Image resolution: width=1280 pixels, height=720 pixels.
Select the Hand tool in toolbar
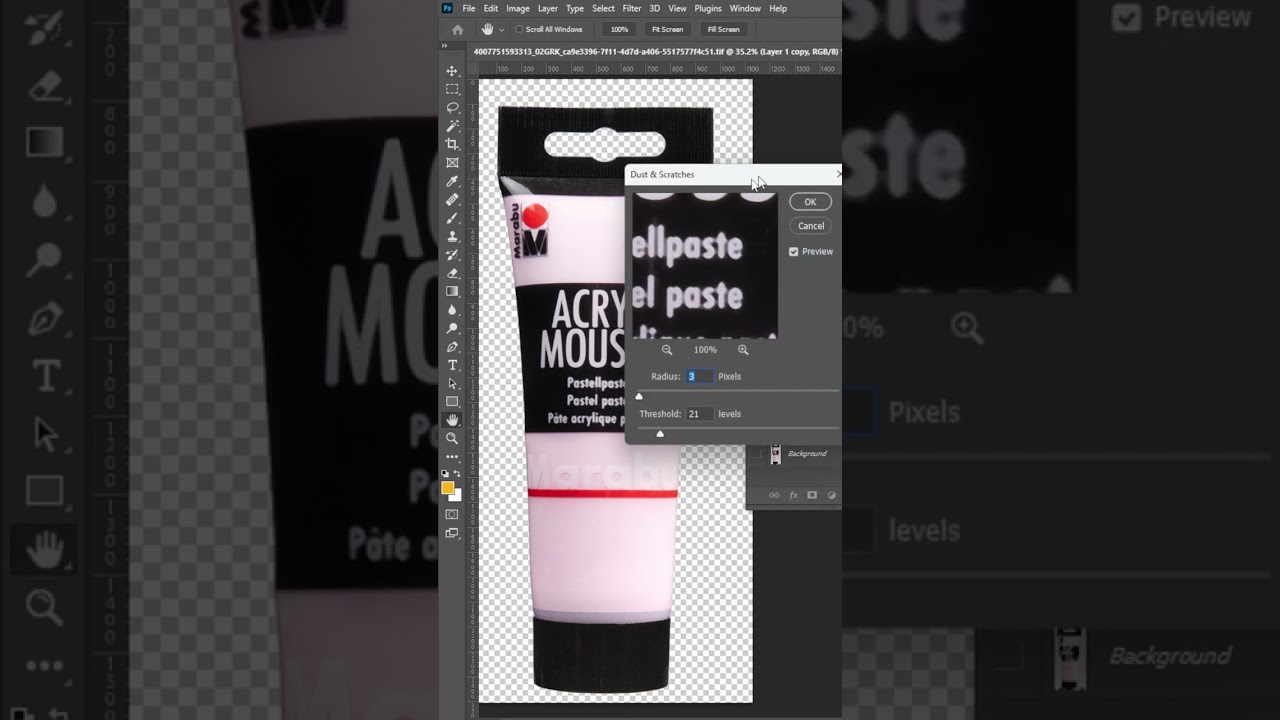point(452,420)
